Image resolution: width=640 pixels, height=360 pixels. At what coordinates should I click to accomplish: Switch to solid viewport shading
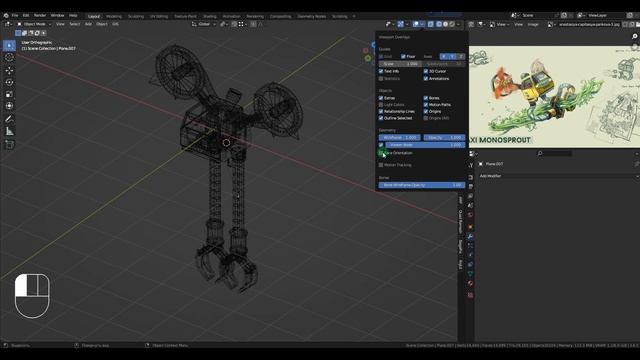pyautogui.click(x=445, y=24)
